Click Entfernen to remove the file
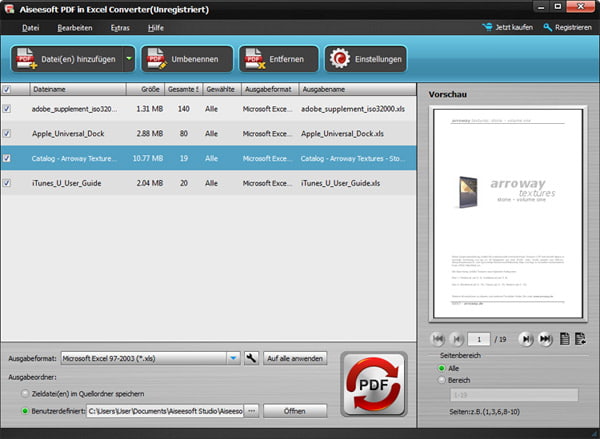This screenshot has width=600, height=439. click(278, 60)
